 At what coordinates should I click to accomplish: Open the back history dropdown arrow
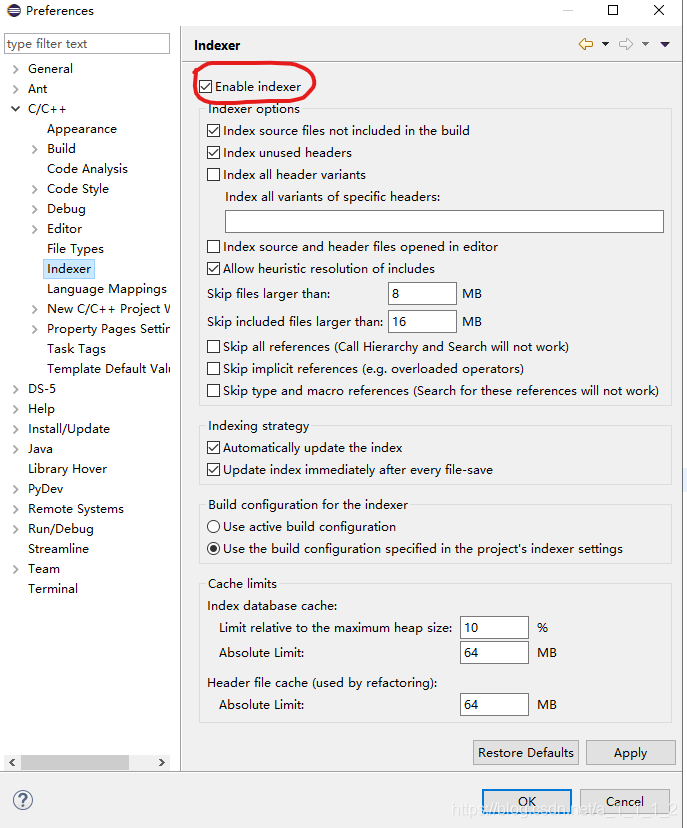[x=605, y=44]
